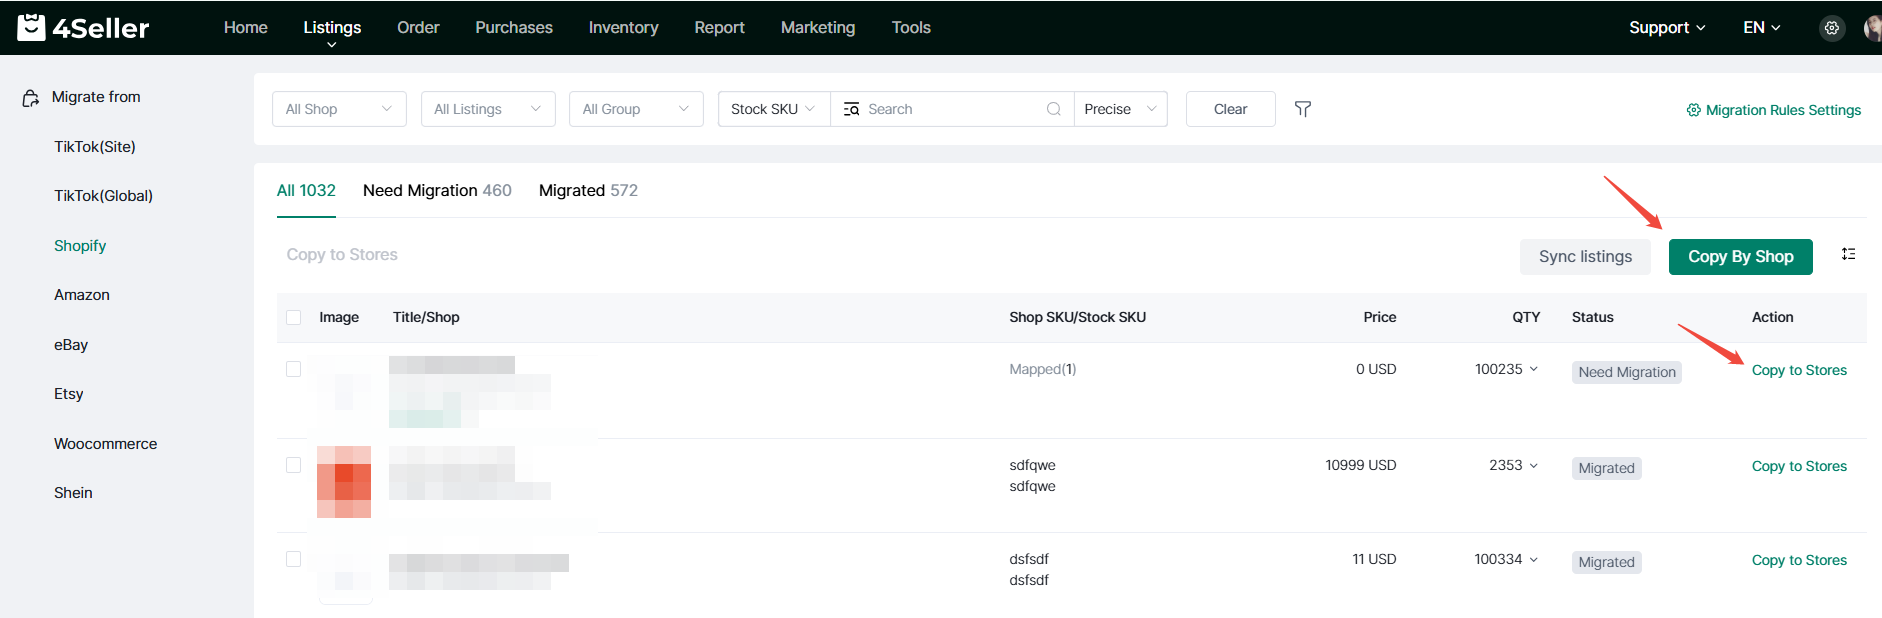This screenshot has height=618, width=1882.
Task: Open the Precise match dropdown
Action: point(1120,109)
